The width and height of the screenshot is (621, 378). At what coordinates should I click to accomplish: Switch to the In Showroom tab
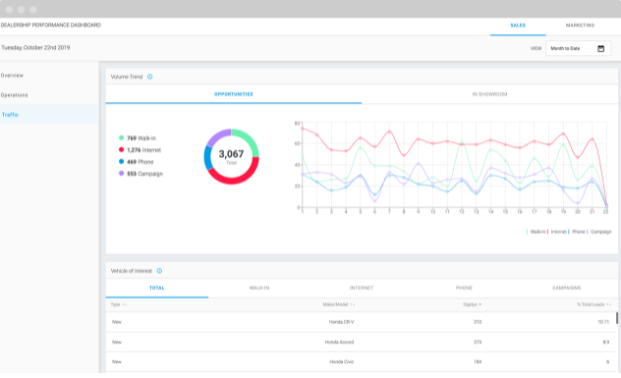490,94
